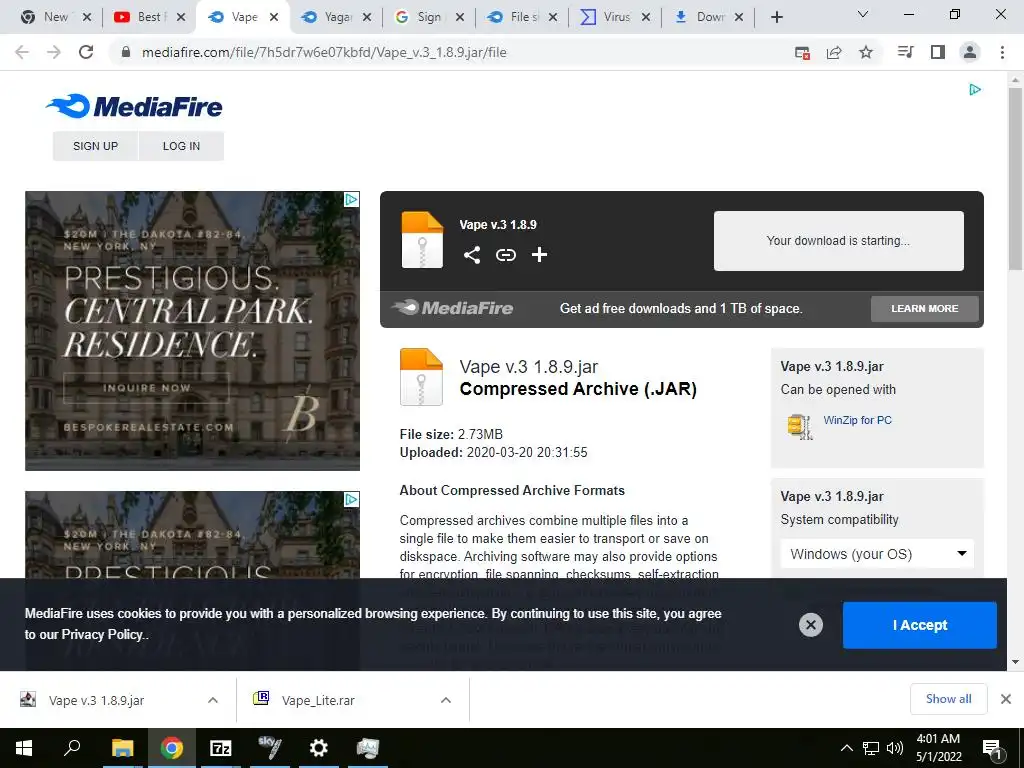Viewport: 1024px width, 768px height.
Task: Open network status in system tray
Action: click(x=871, y=748)
